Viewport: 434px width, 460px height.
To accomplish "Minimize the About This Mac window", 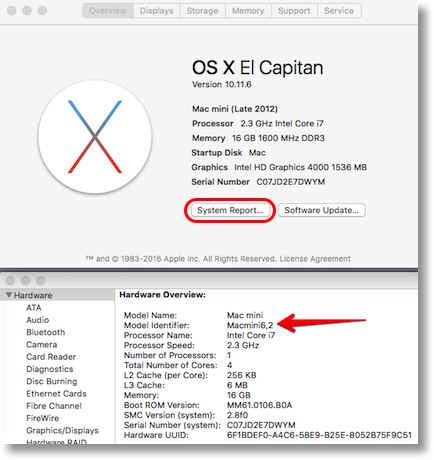I will pos(27,11).
